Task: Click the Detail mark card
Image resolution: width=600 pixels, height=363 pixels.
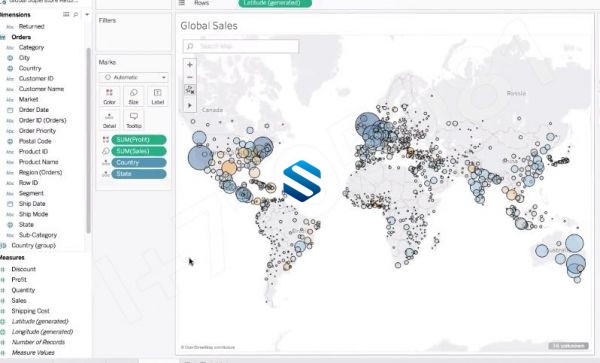Action: [x=109, y=120]
